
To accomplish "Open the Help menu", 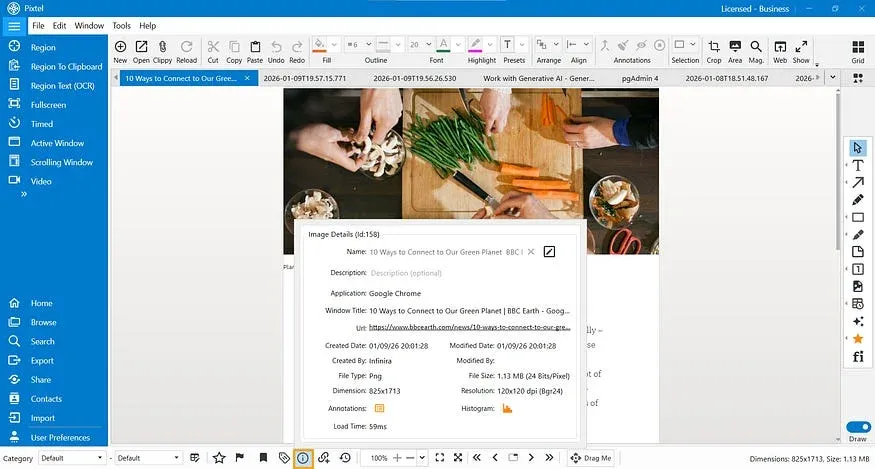I will 147,26.
